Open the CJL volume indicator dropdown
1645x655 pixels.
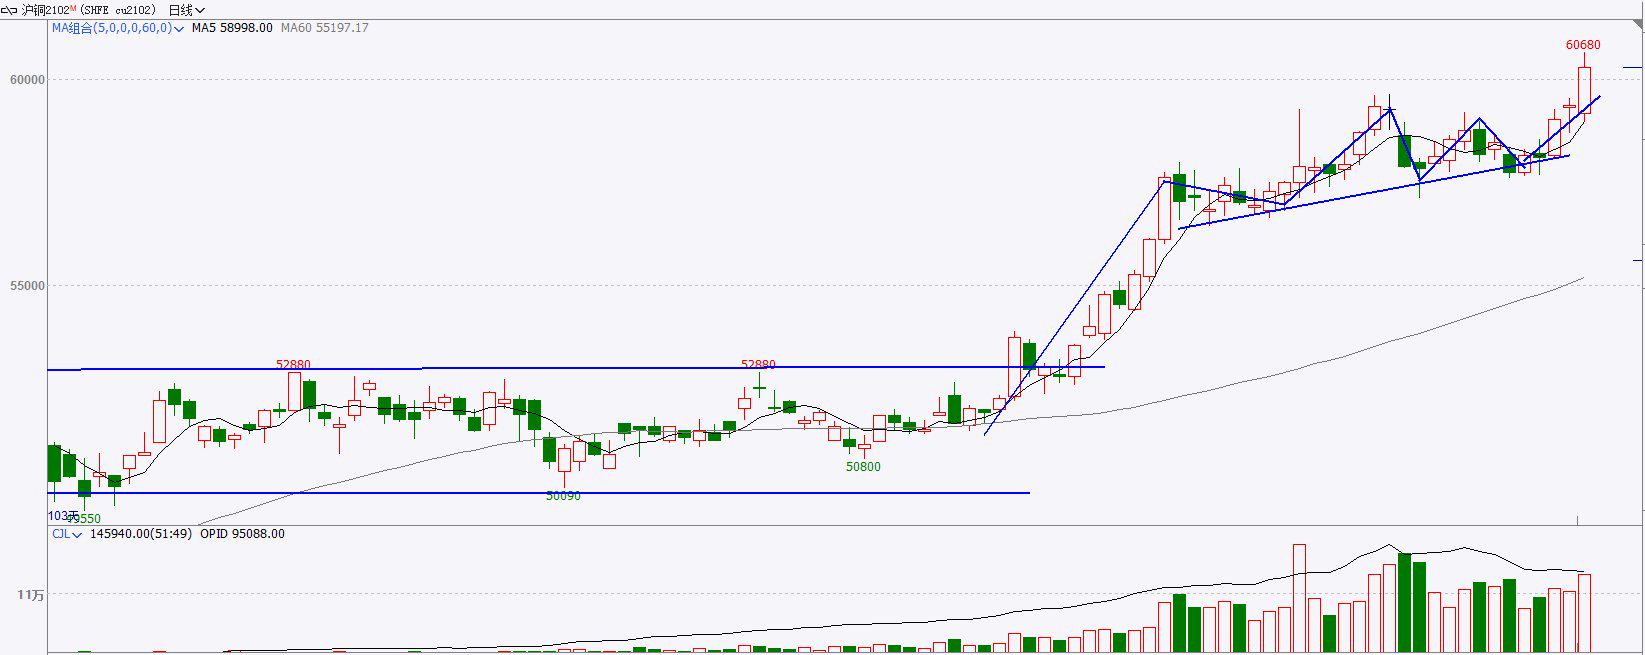pos(78,535)
